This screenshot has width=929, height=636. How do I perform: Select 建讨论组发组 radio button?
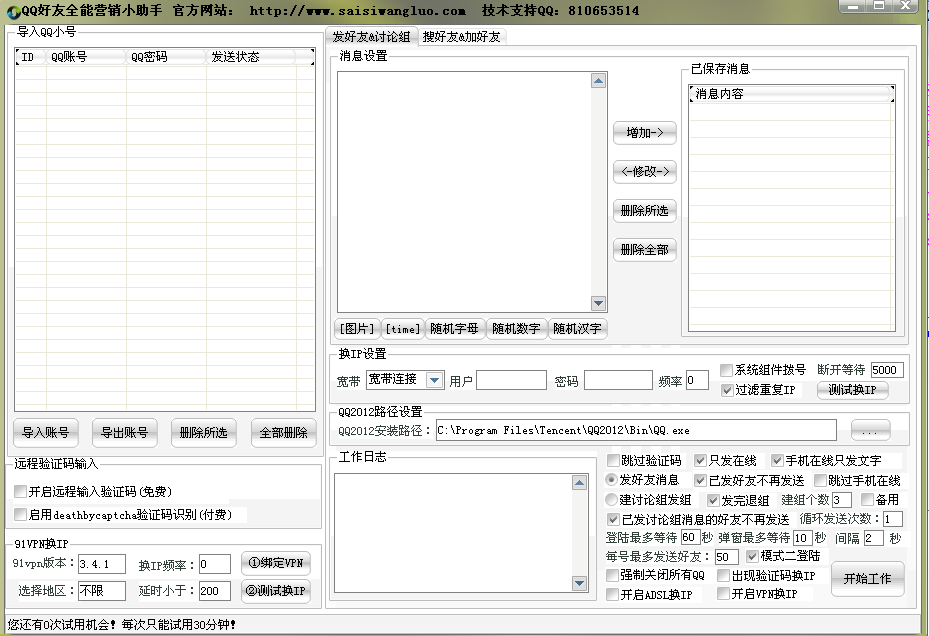click(612, 499)
